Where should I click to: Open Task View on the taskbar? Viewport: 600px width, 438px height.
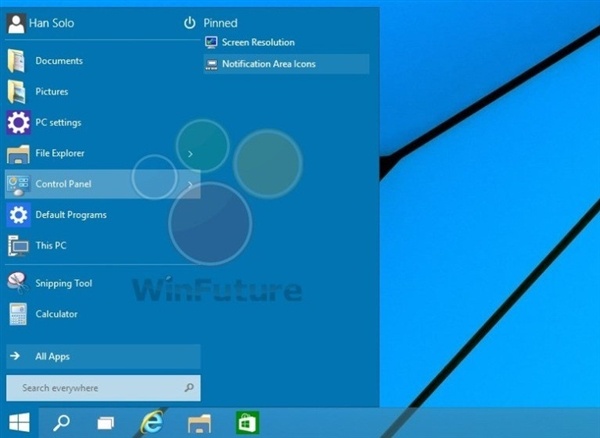coord(106,423)
